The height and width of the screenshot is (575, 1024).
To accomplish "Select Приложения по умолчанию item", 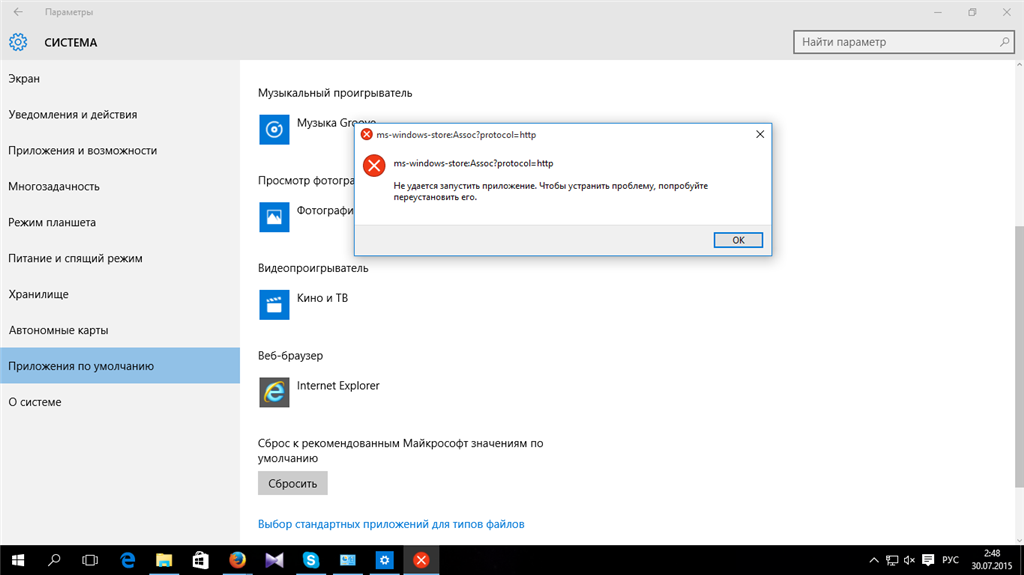I will point(120,365).
